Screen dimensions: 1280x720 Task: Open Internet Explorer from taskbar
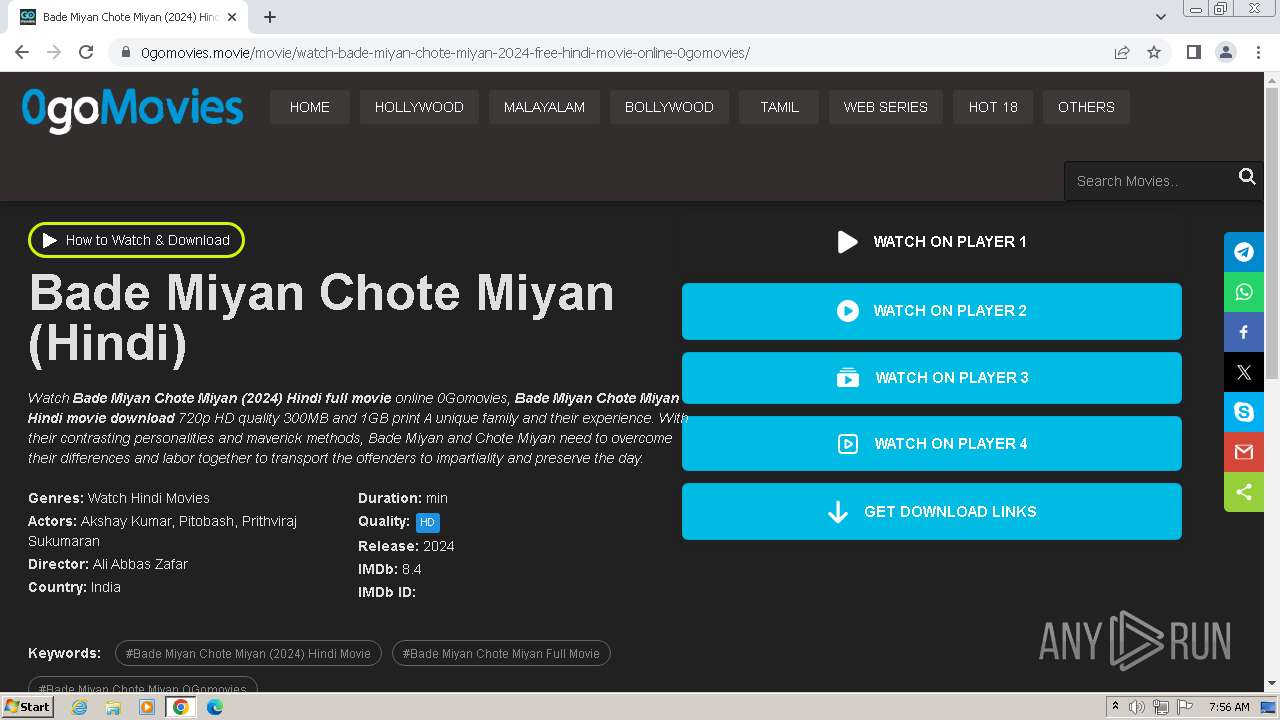point(79,707)
